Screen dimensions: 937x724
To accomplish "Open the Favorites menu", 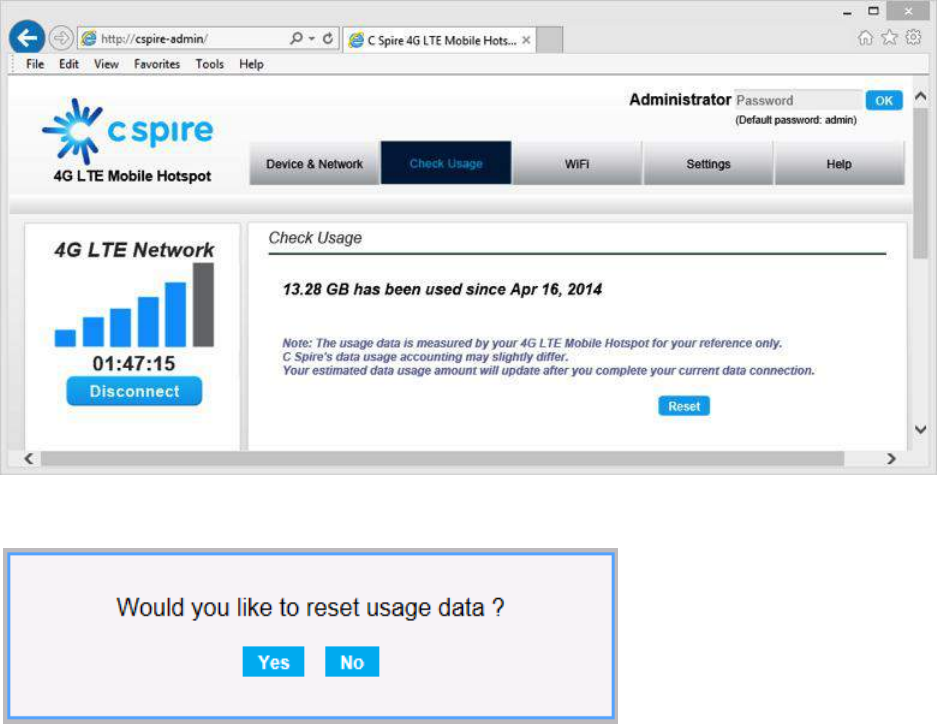I will point(157,64).
